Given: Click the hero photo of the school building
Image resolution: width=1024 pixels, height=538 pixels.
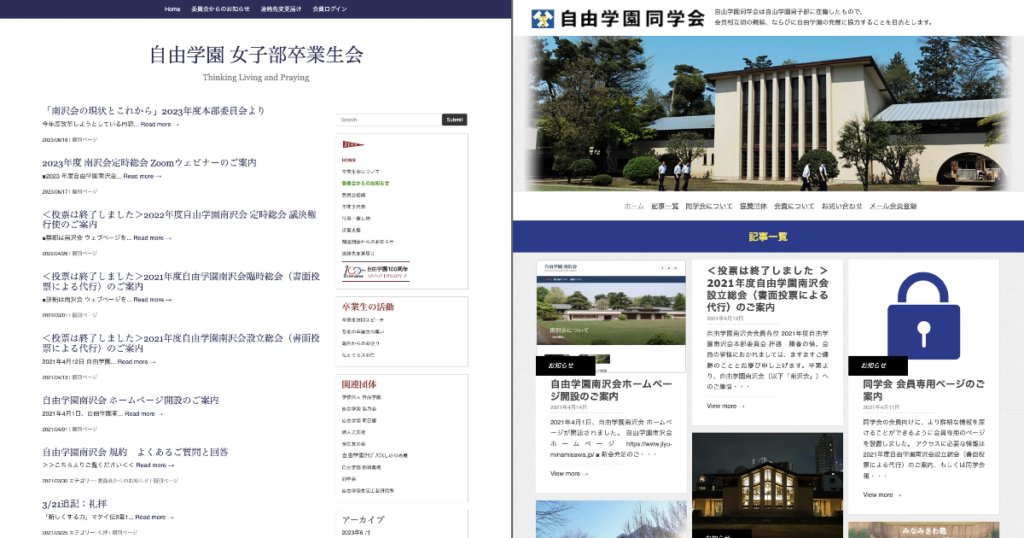Looking at the screenshot, I should [768, 114].
